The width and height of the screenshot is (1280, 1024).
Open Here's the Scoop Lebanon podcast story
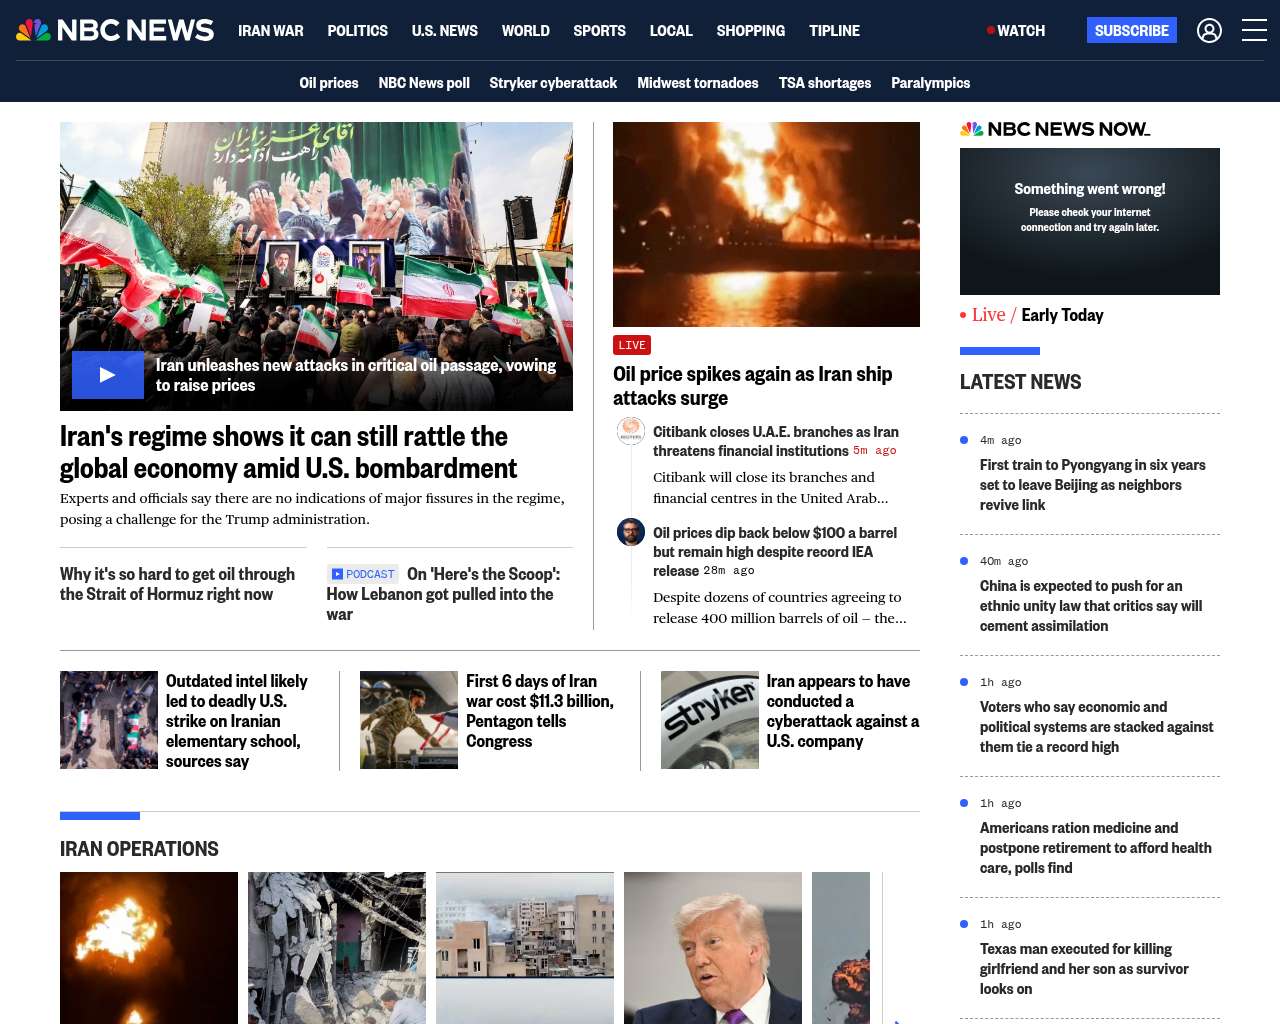[443, 594]
